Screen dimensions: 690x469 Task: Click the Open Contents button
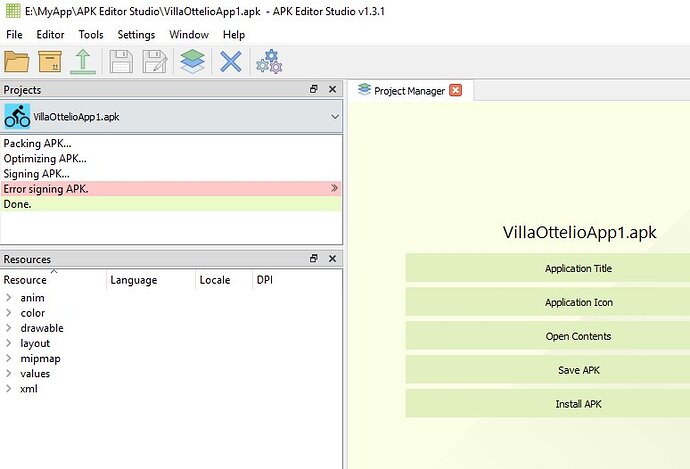[547, 336]
